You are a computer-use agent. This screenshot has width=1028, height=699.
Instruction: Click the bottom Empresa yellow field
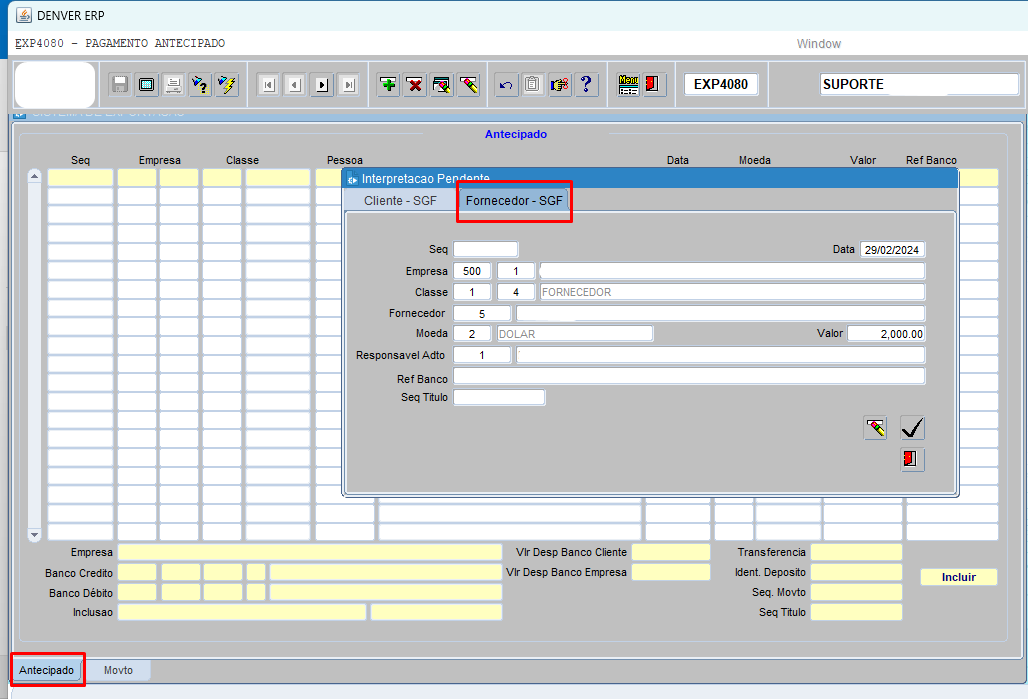(x=310, y=552)
